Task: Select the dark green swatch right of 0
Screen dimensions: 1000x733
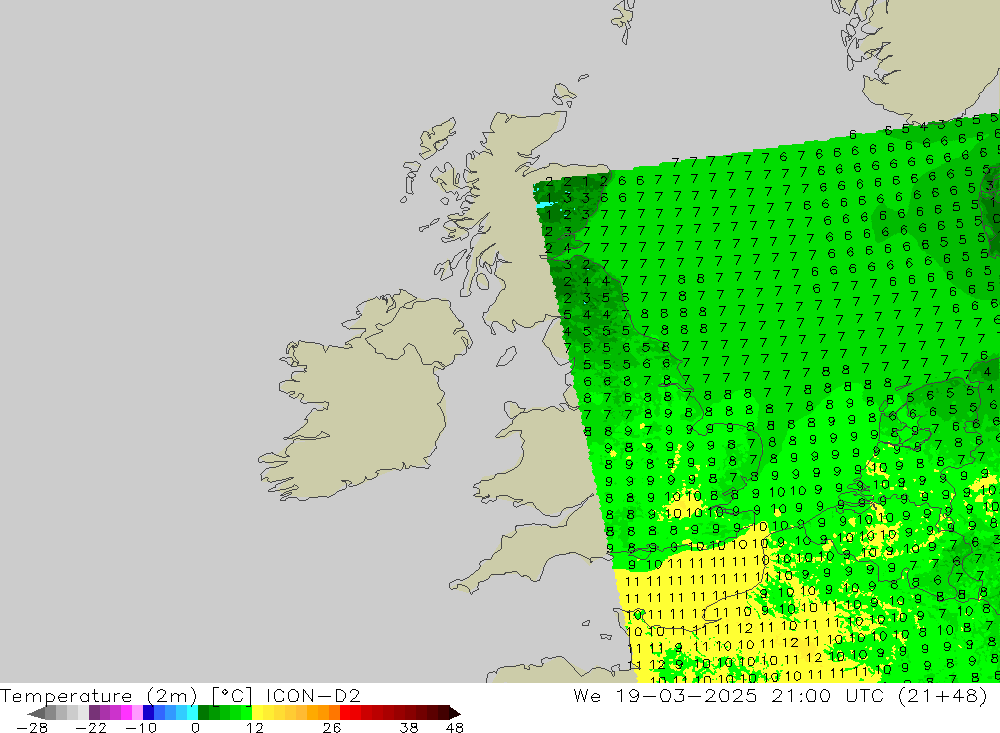Action: pos(203,713)
